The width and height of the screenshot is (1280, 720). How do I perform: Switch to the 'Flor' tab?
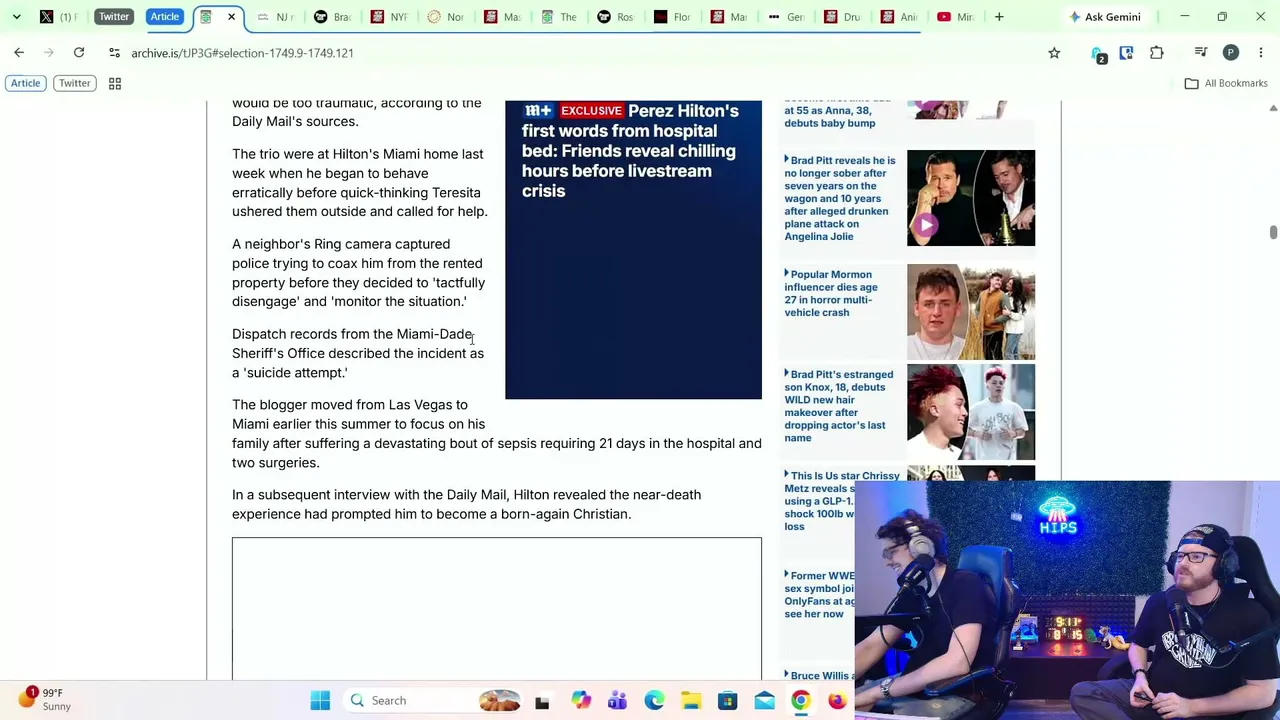672,17
